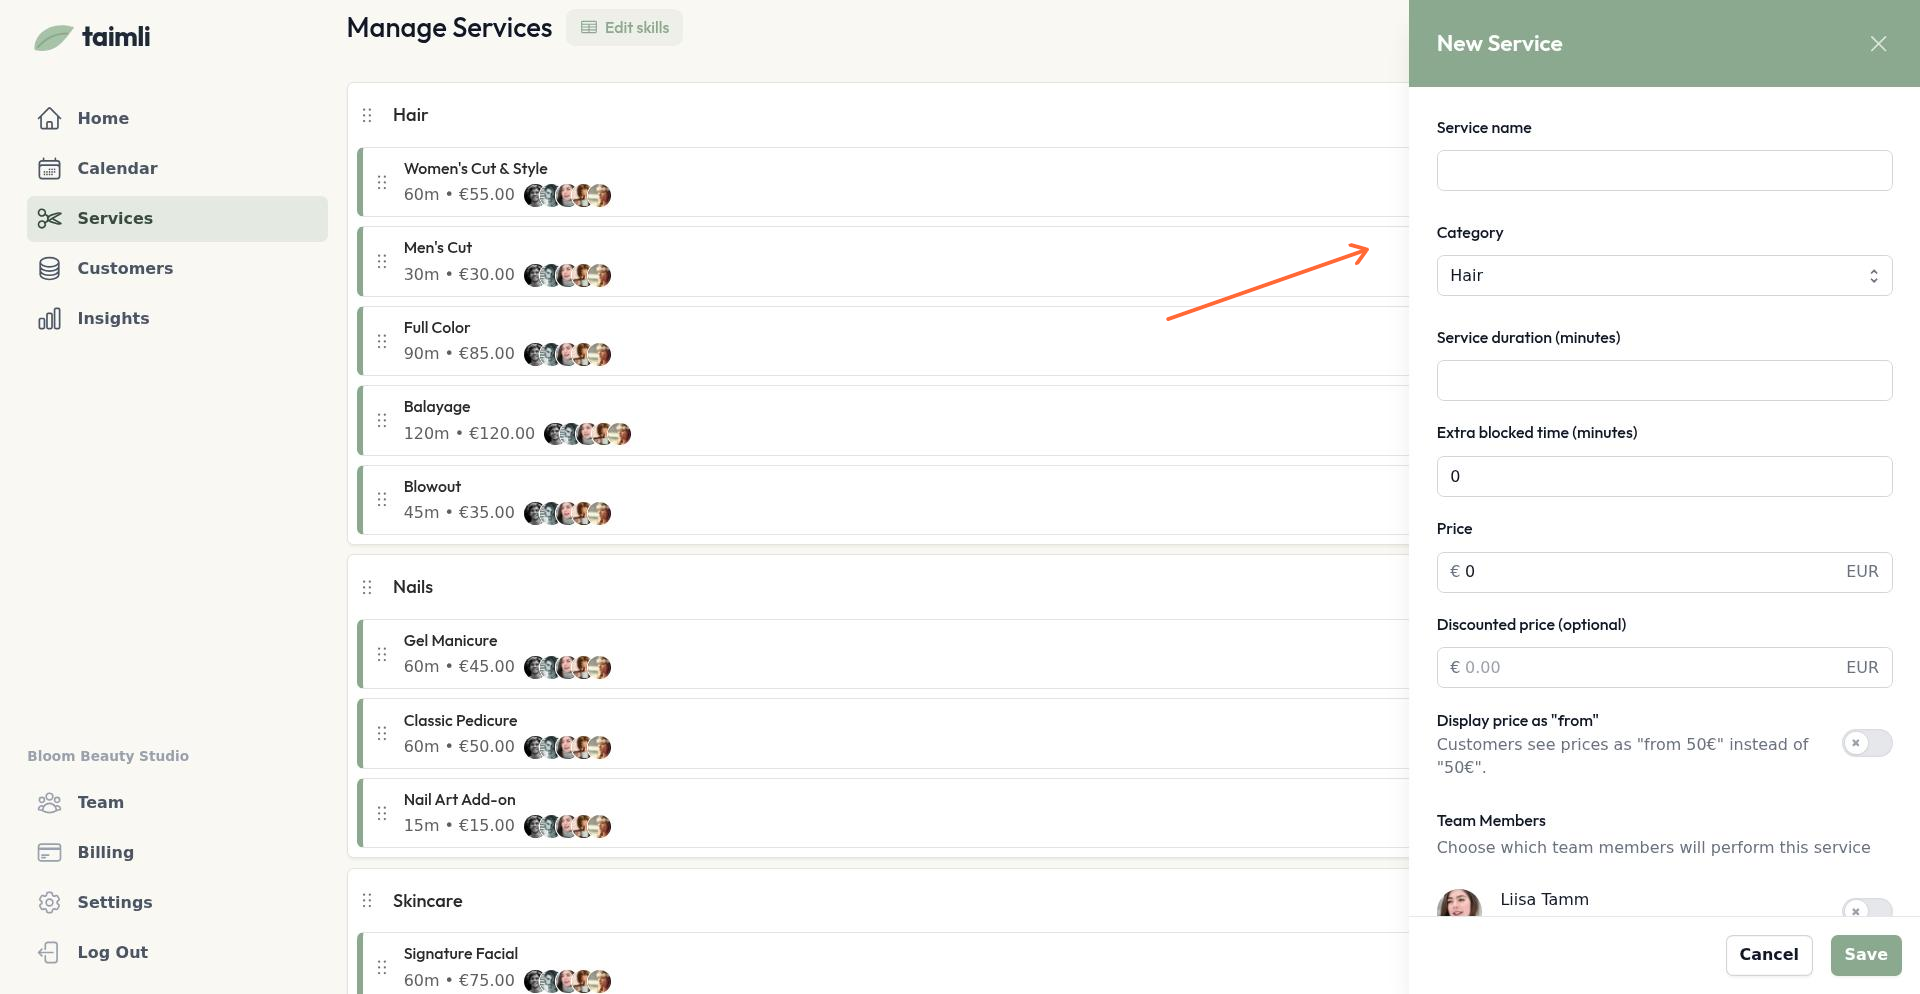The height and width of the screenshot is (994, 1920).
Task: Click the Log Out door icon
Action: click(49, 952)
